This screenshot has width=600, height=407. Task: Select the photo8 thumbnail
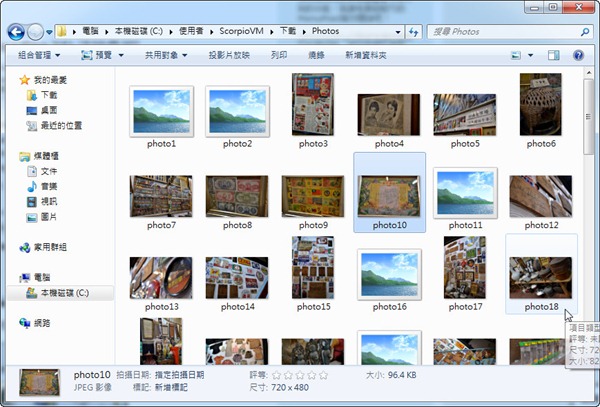[237, 197]
